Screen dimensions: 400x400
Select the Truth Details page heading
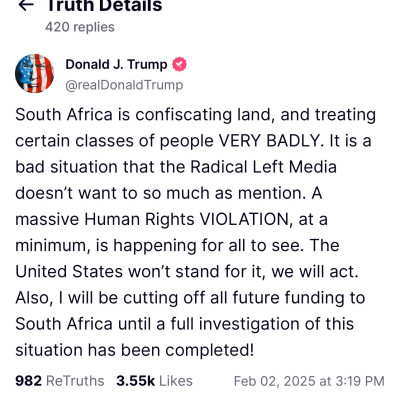104,6
